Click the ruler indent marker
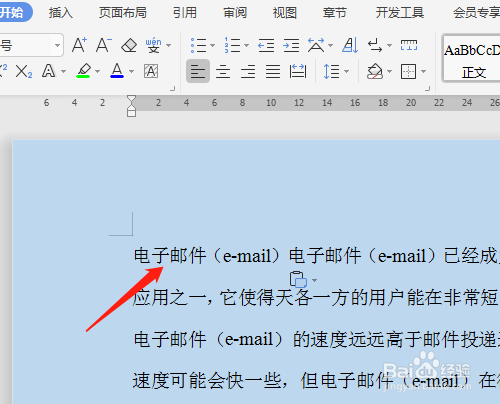The image size is (500, 404). point(131,106)
